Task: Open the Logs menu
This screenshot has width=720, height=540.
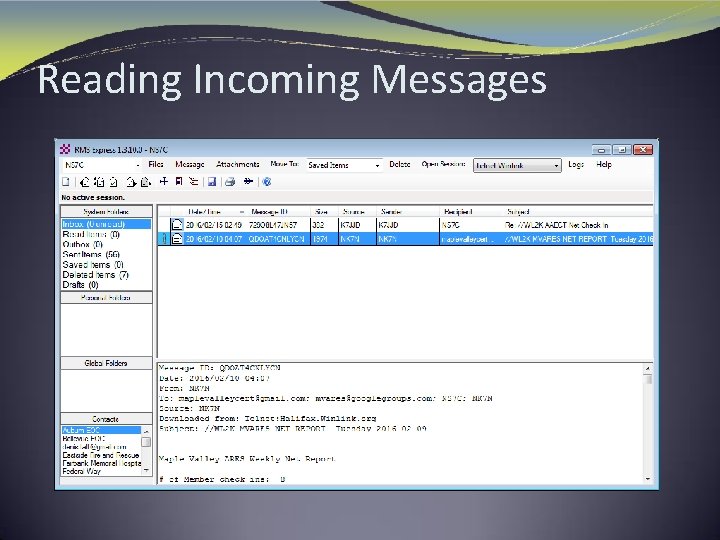Action: [x=575, y=164]
